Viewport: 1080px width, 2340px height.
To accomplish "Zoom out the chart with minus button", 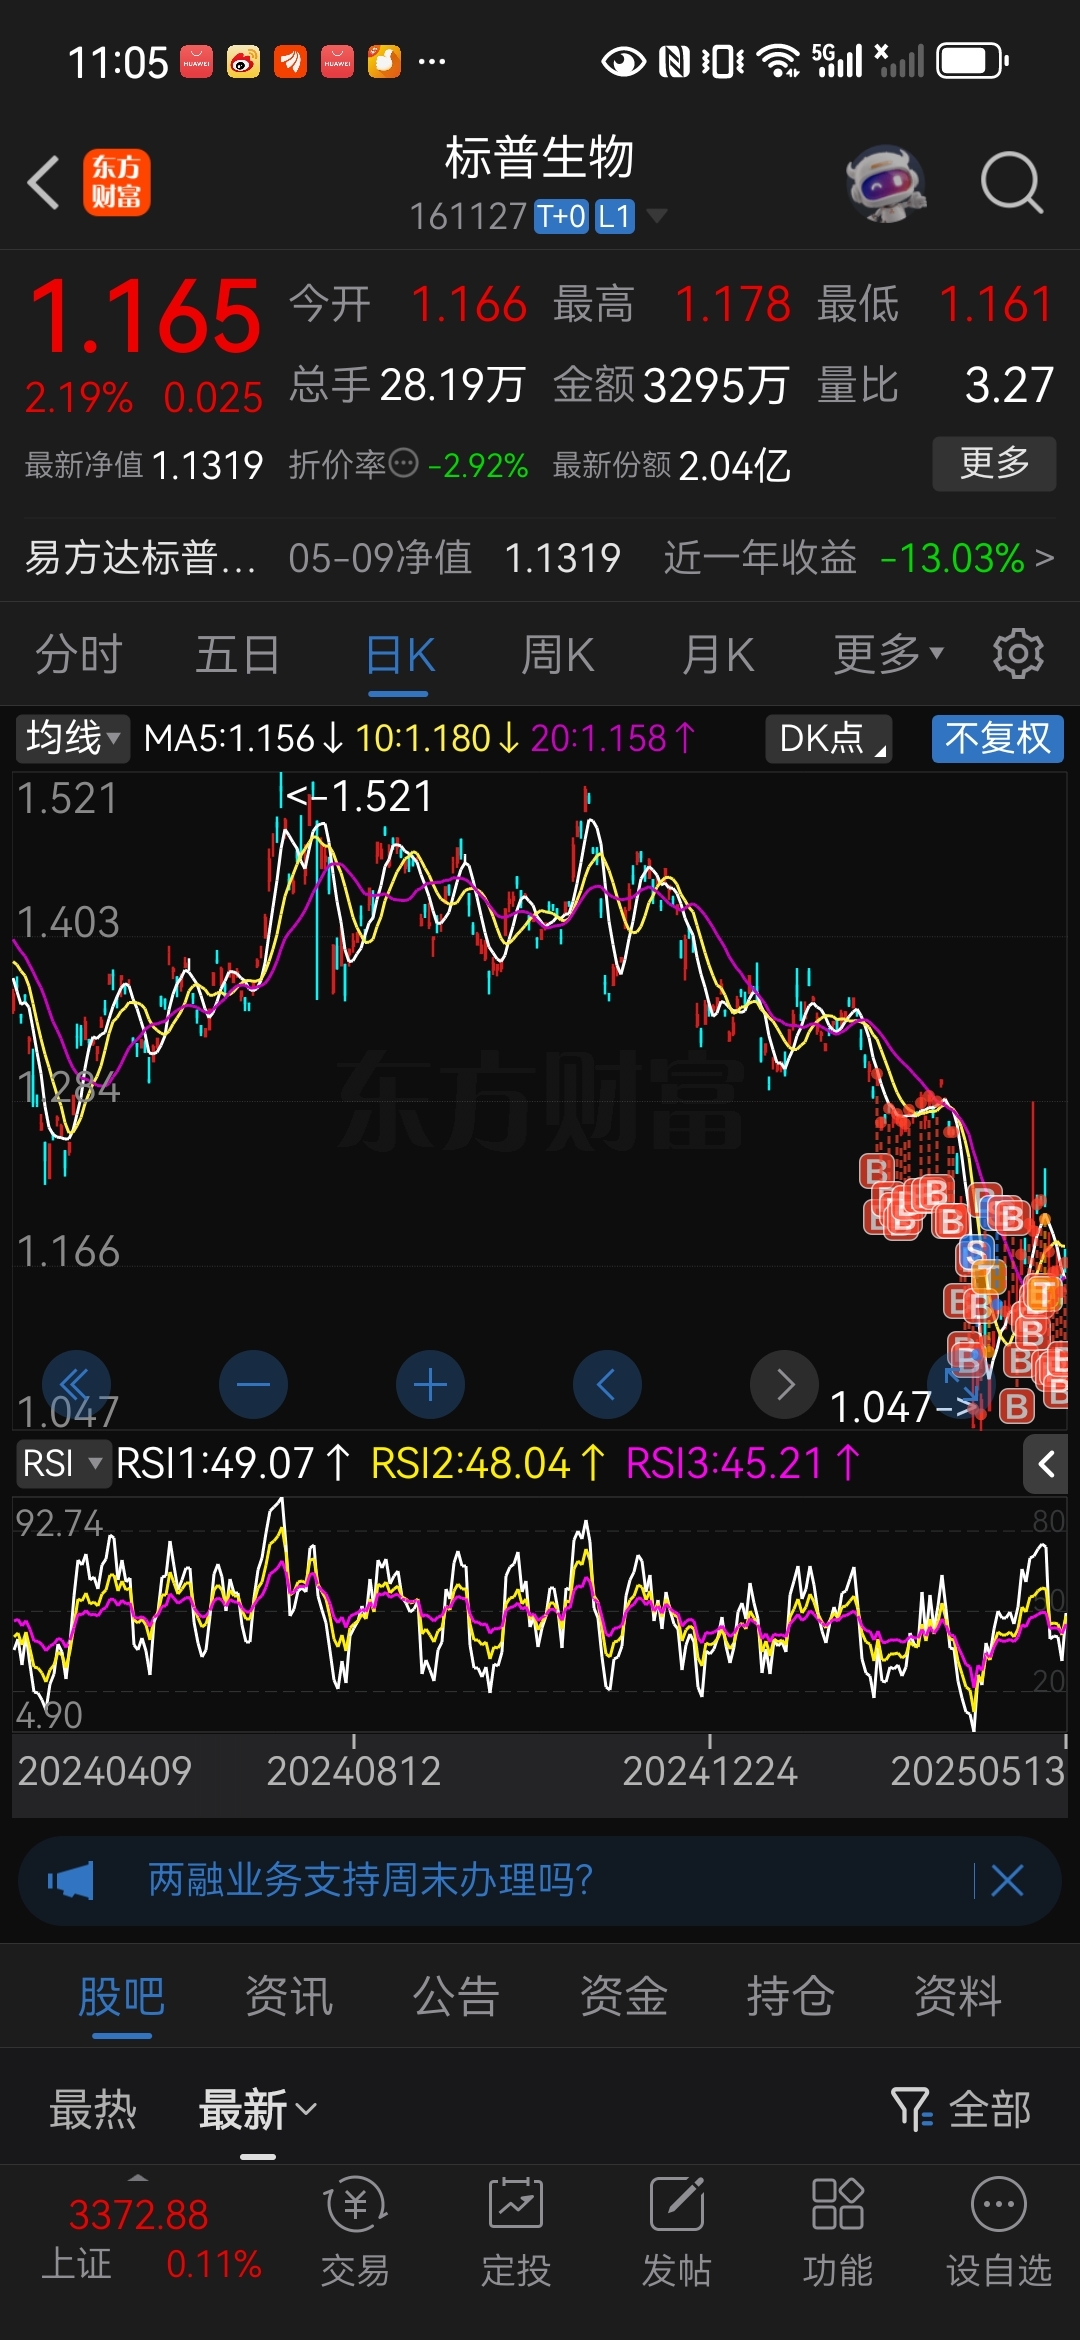I will click(253, 1385).
